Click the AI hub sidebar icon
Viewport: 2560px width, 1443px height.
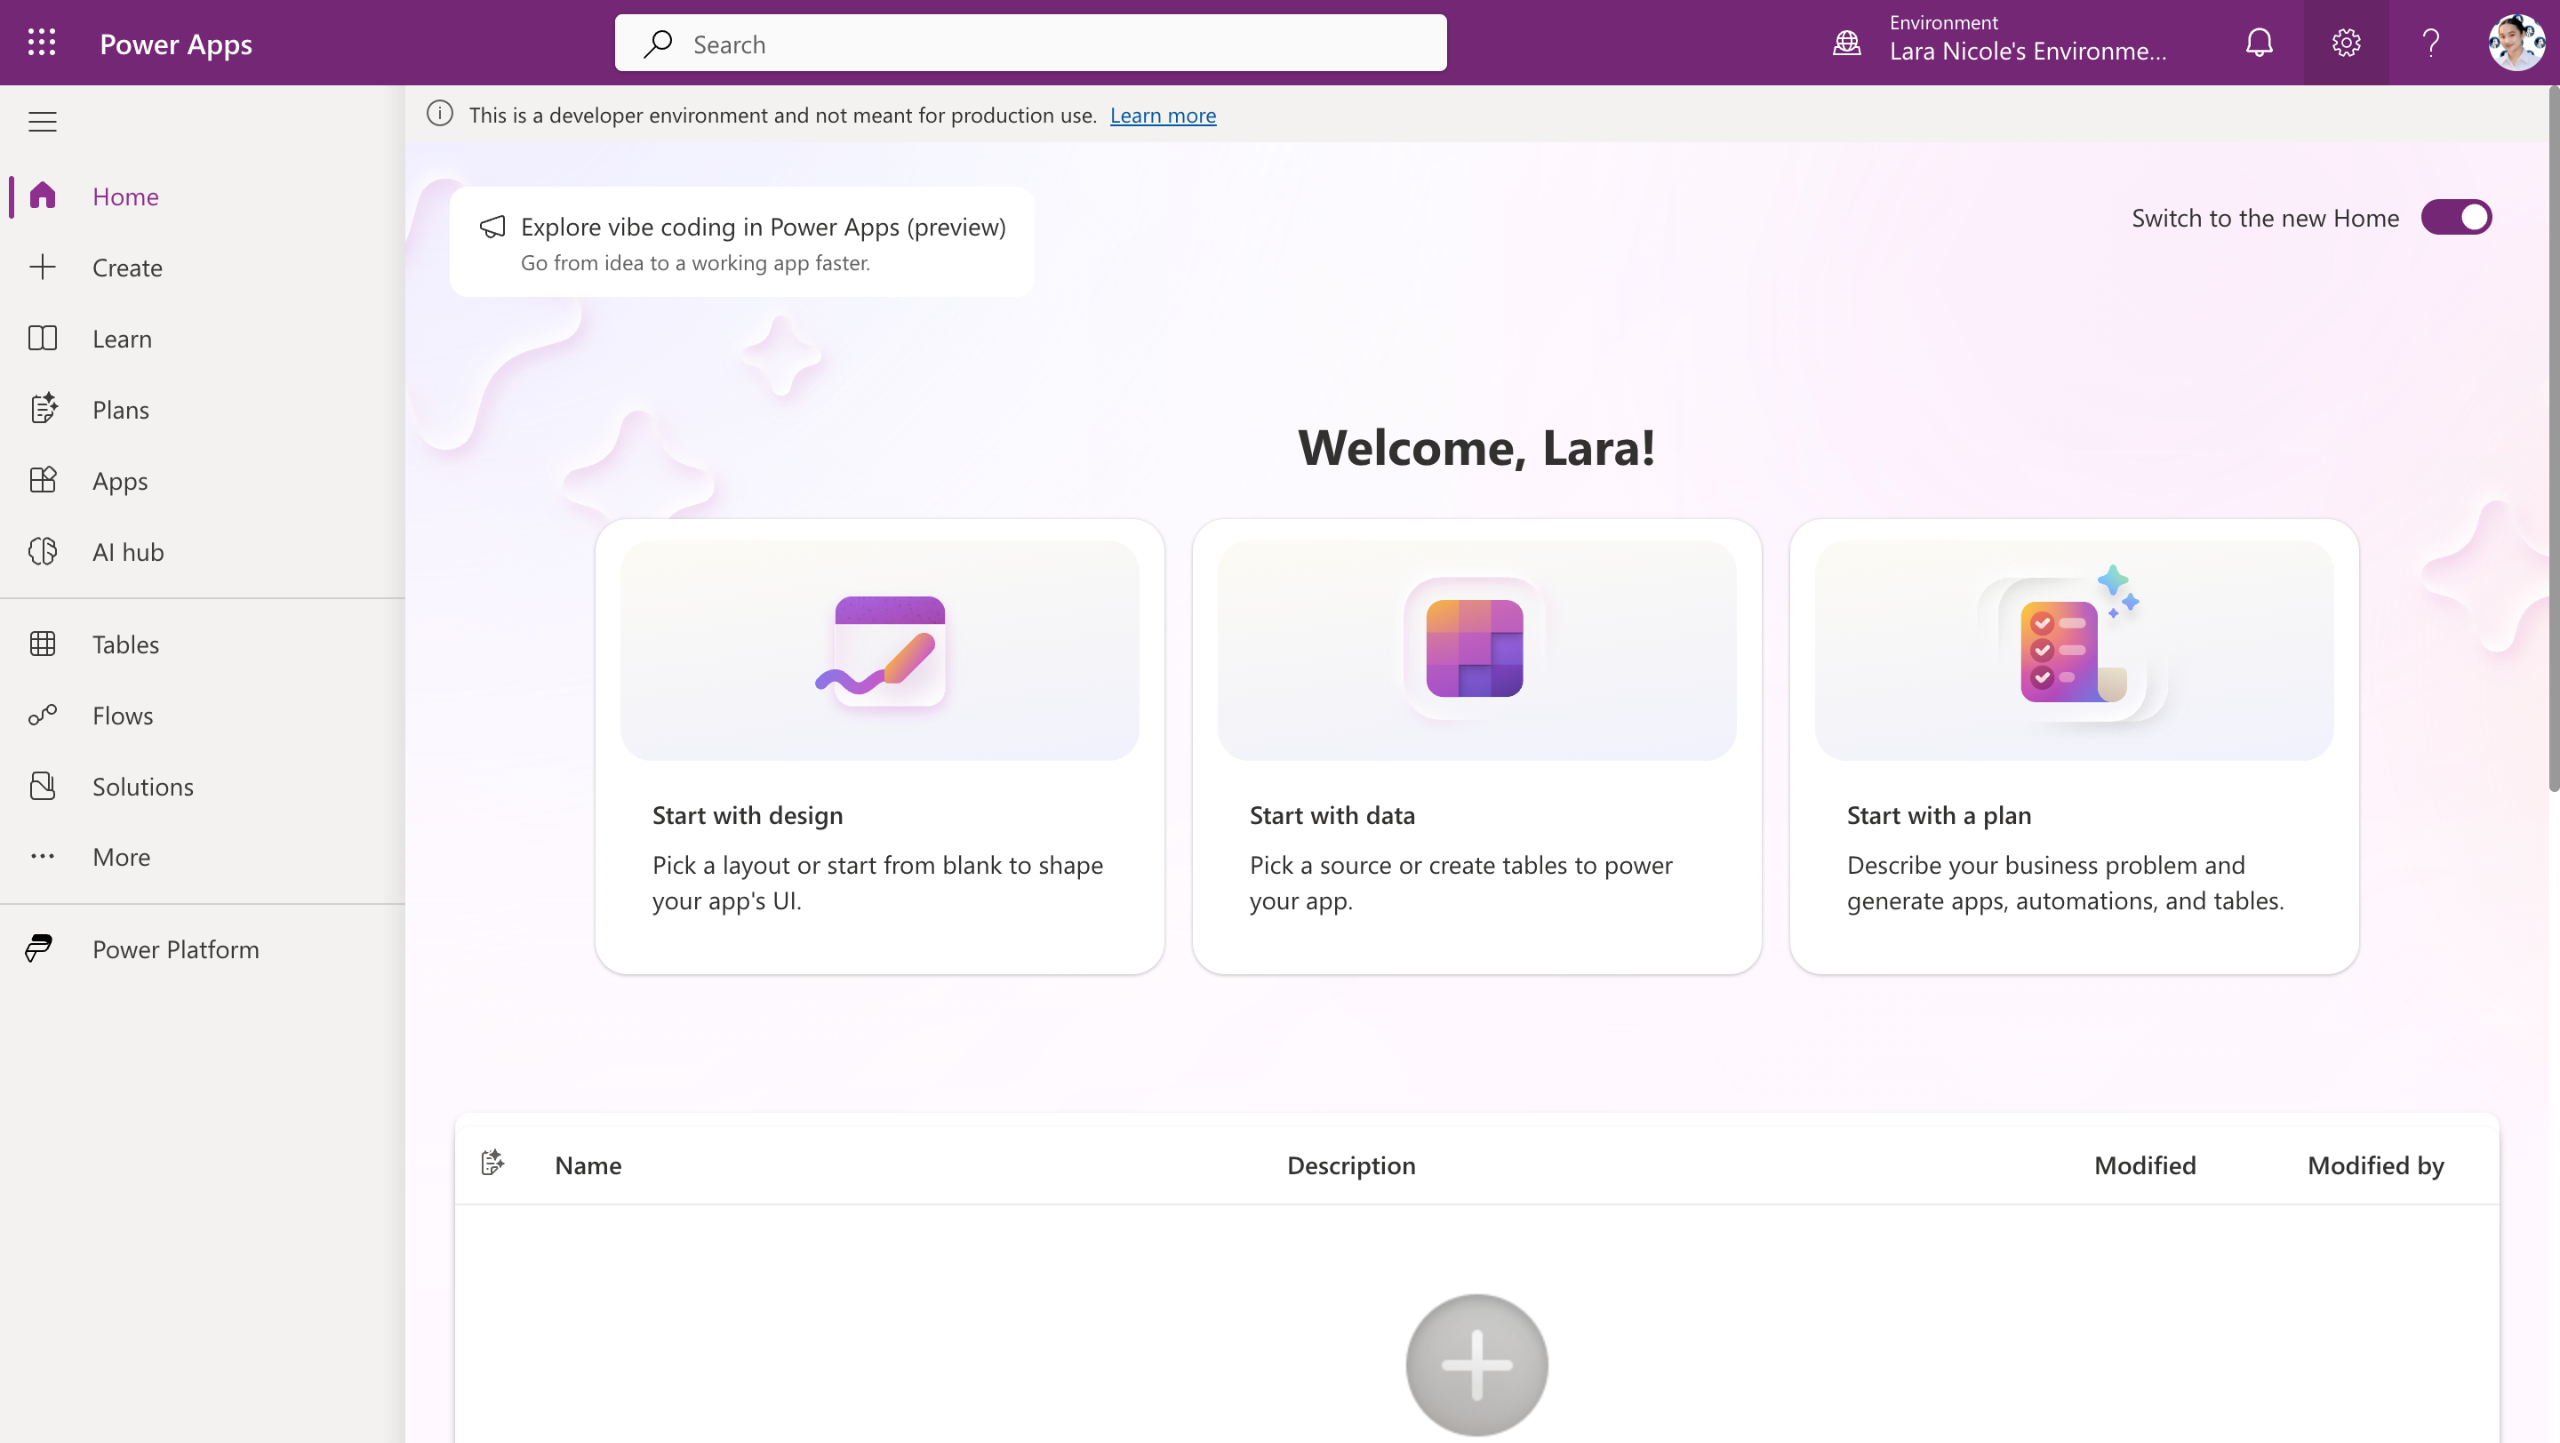pos(42,551)
